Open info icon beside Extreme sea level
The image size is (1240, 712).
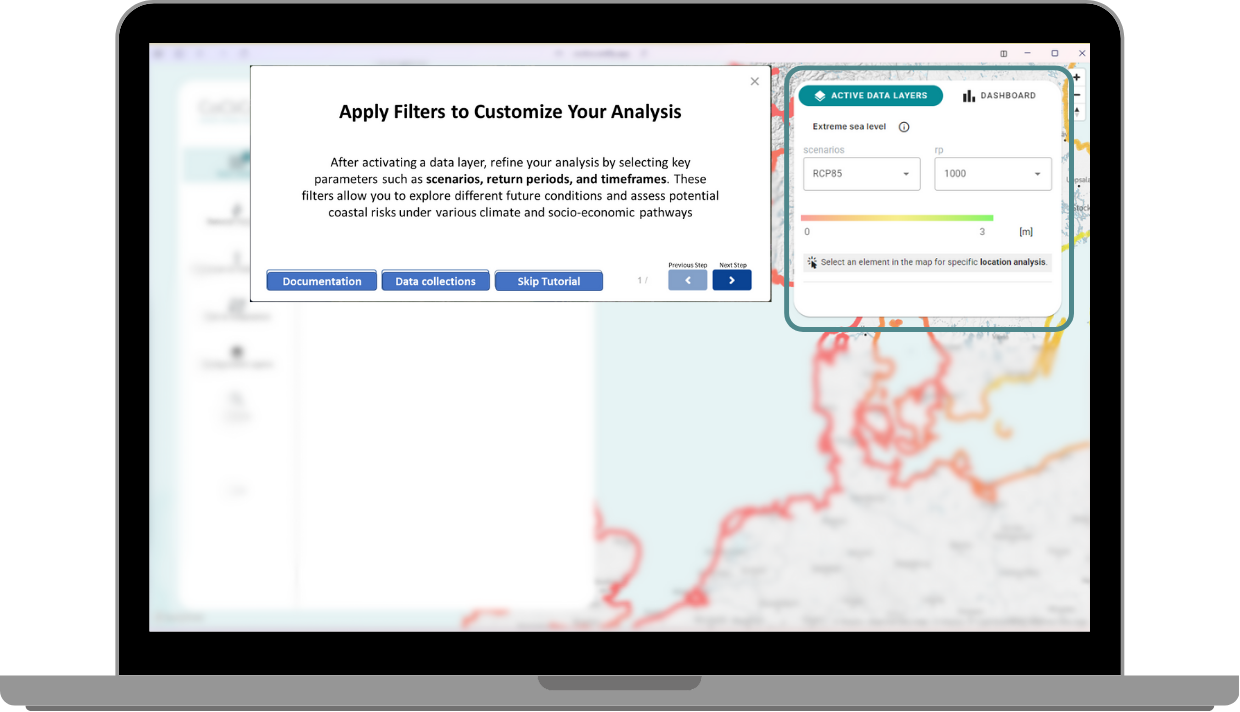[904, 127]
